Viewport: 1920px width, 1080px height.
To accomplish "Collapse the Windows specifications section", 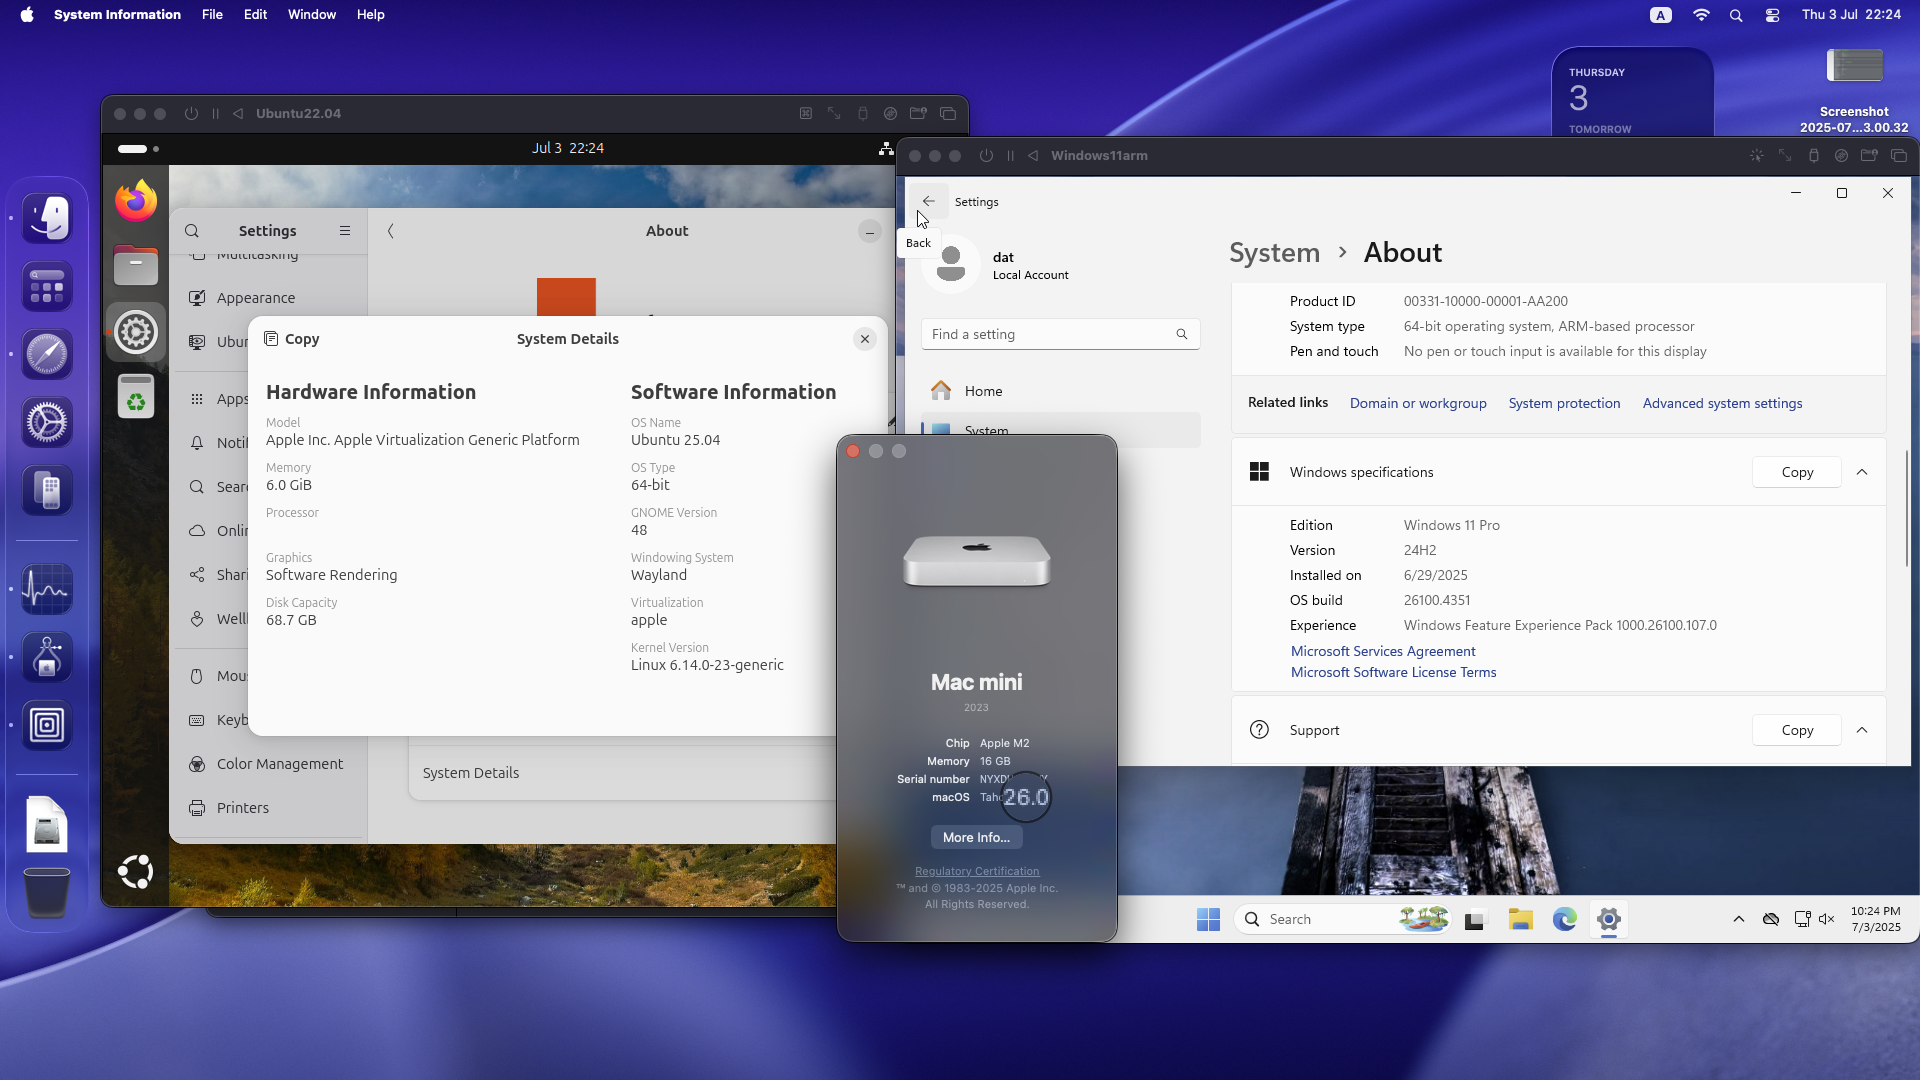I will click(1862, 472).
